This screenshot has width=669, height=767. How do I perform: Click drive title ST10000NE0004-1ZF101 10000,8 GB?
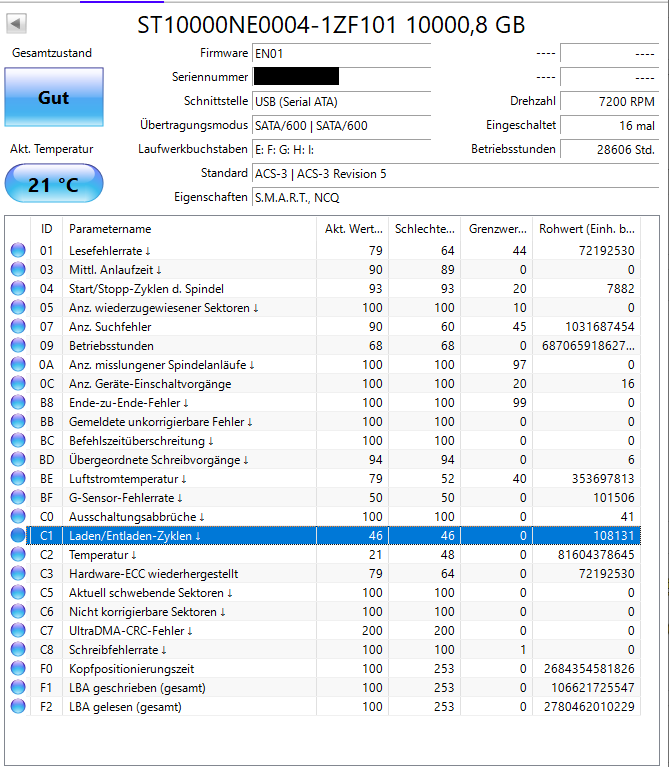(x=331, y=25)
